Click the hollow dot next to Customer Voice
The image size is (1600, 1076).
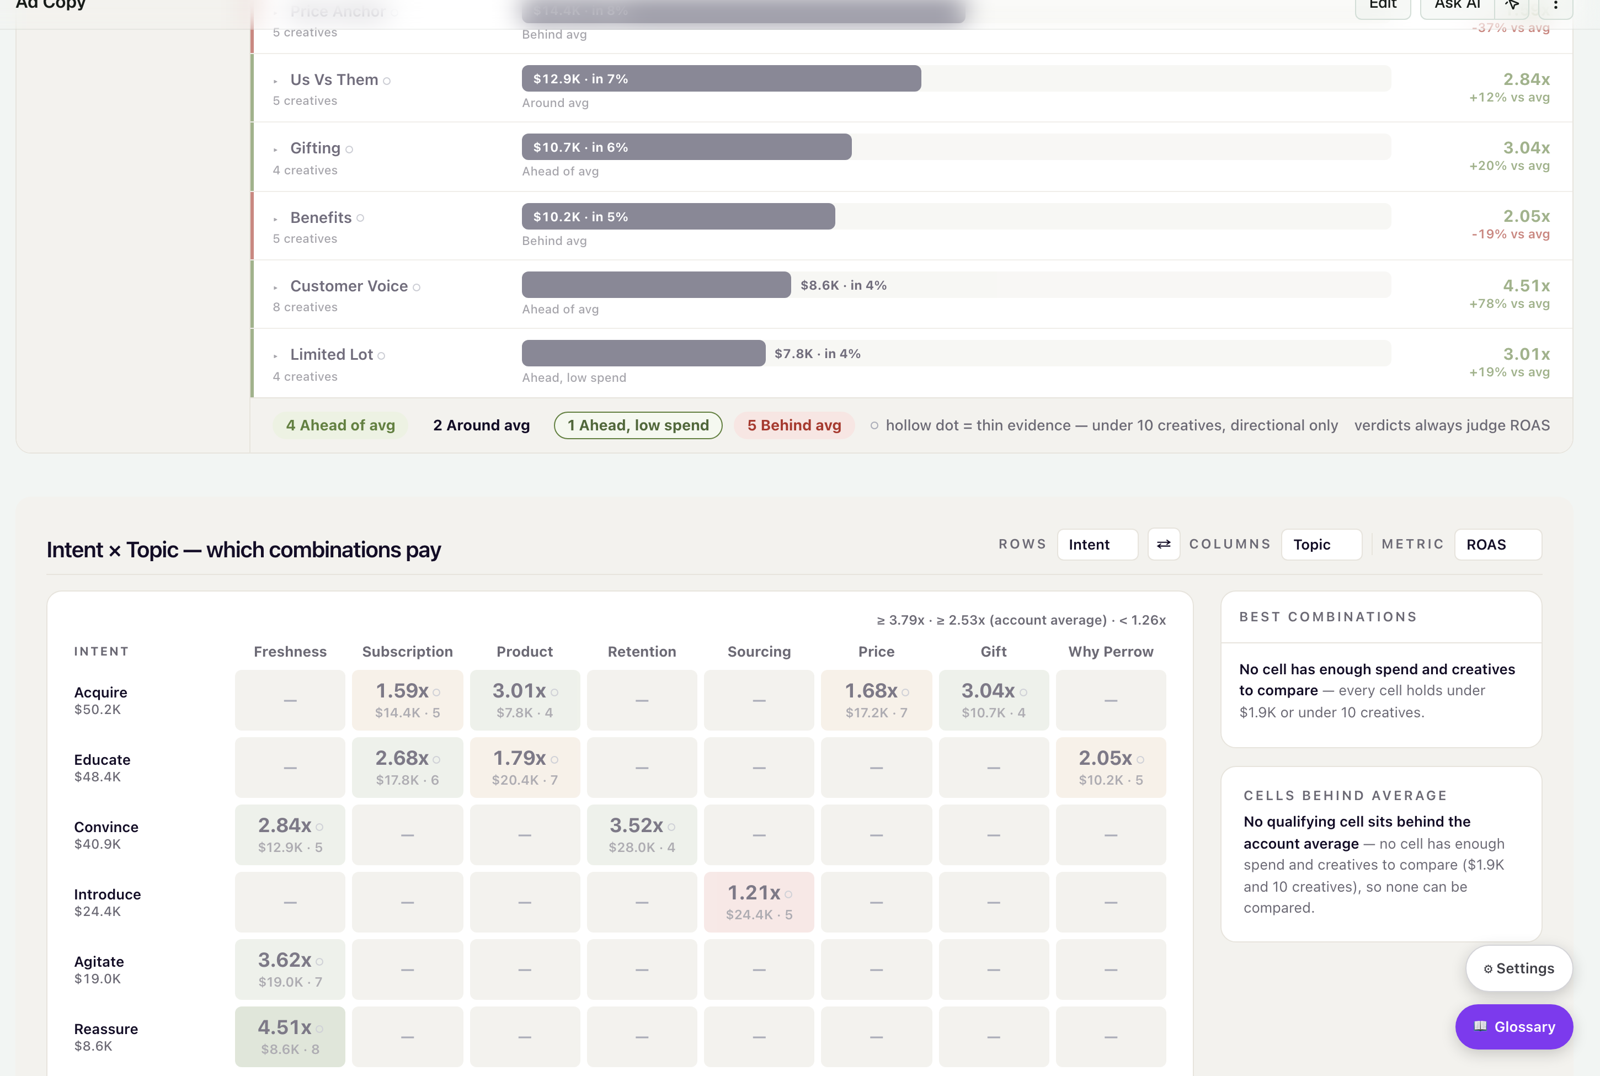click(416, 287)
